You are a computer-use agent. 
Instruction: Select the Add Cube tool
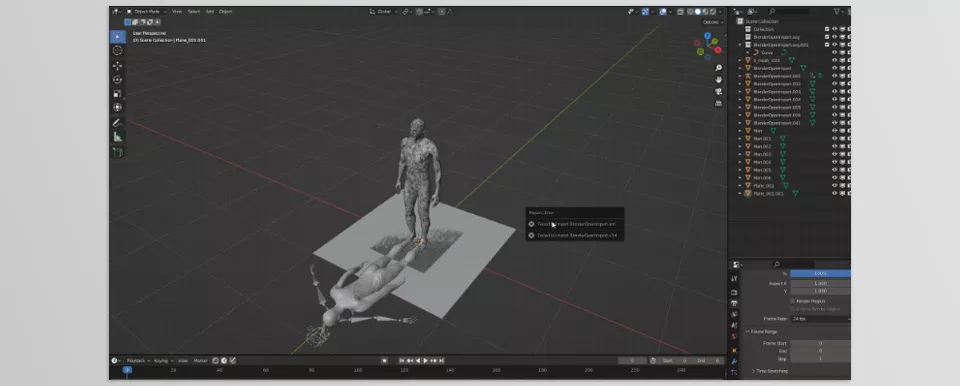coord(118,152)
